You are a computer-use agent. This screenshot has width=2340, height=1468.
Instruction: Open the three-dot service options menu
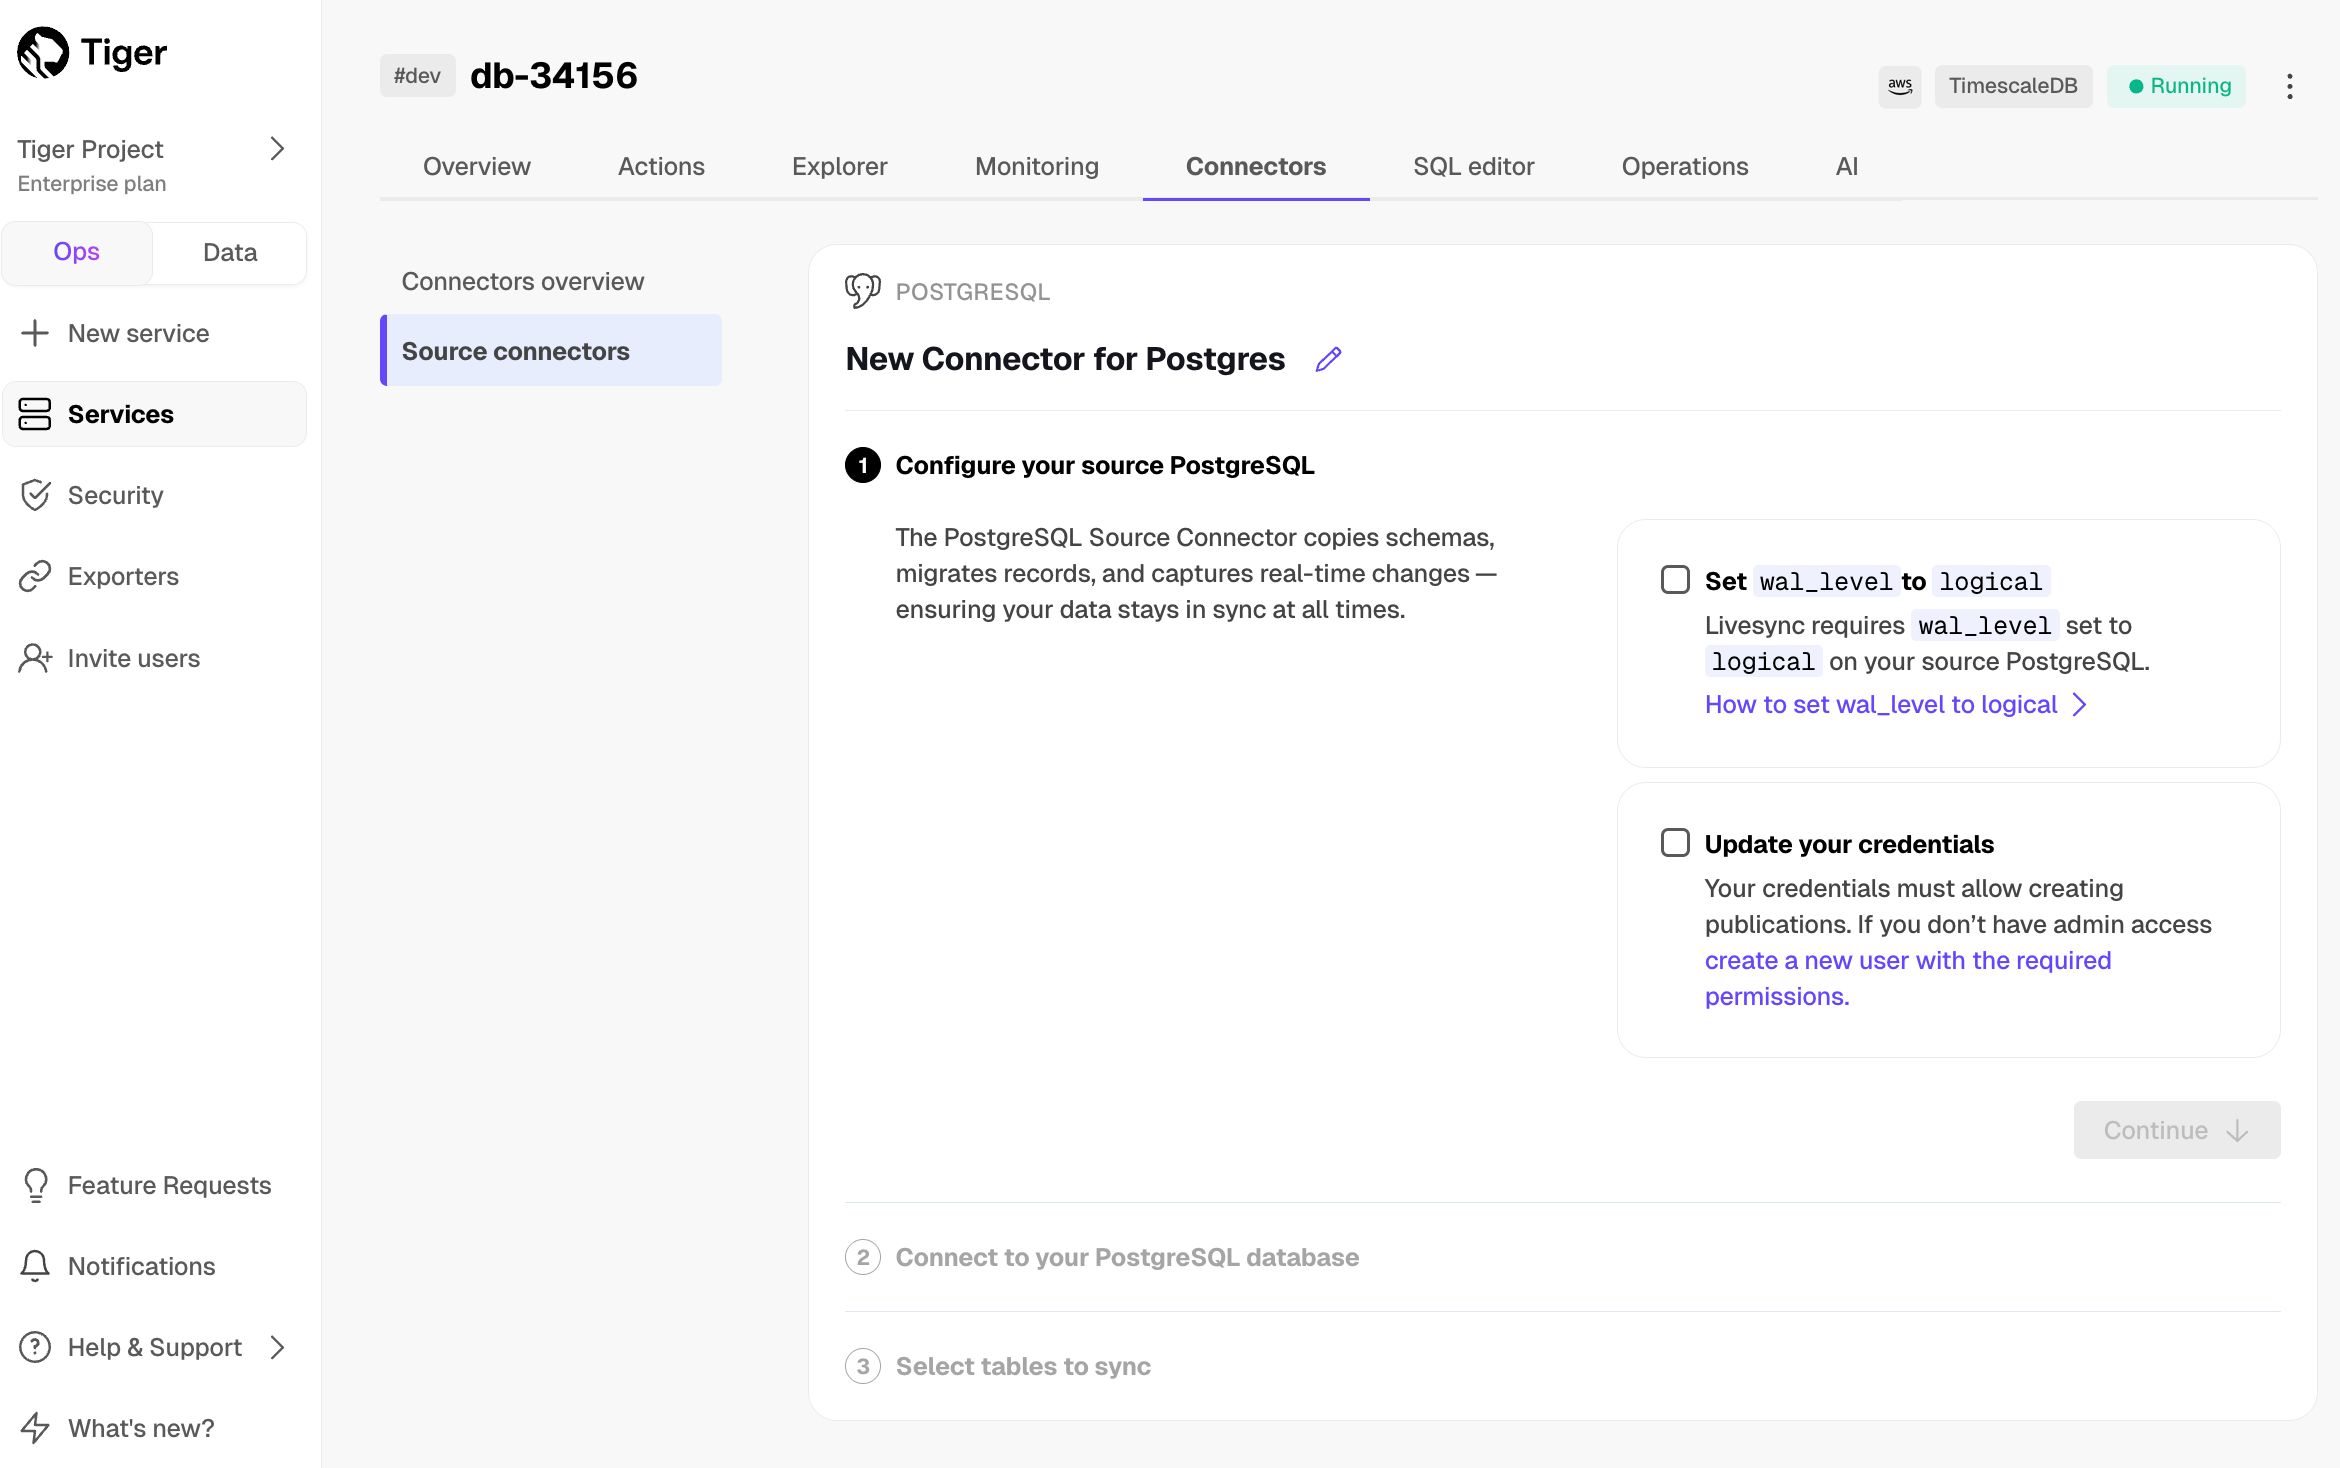point(2289,86)
